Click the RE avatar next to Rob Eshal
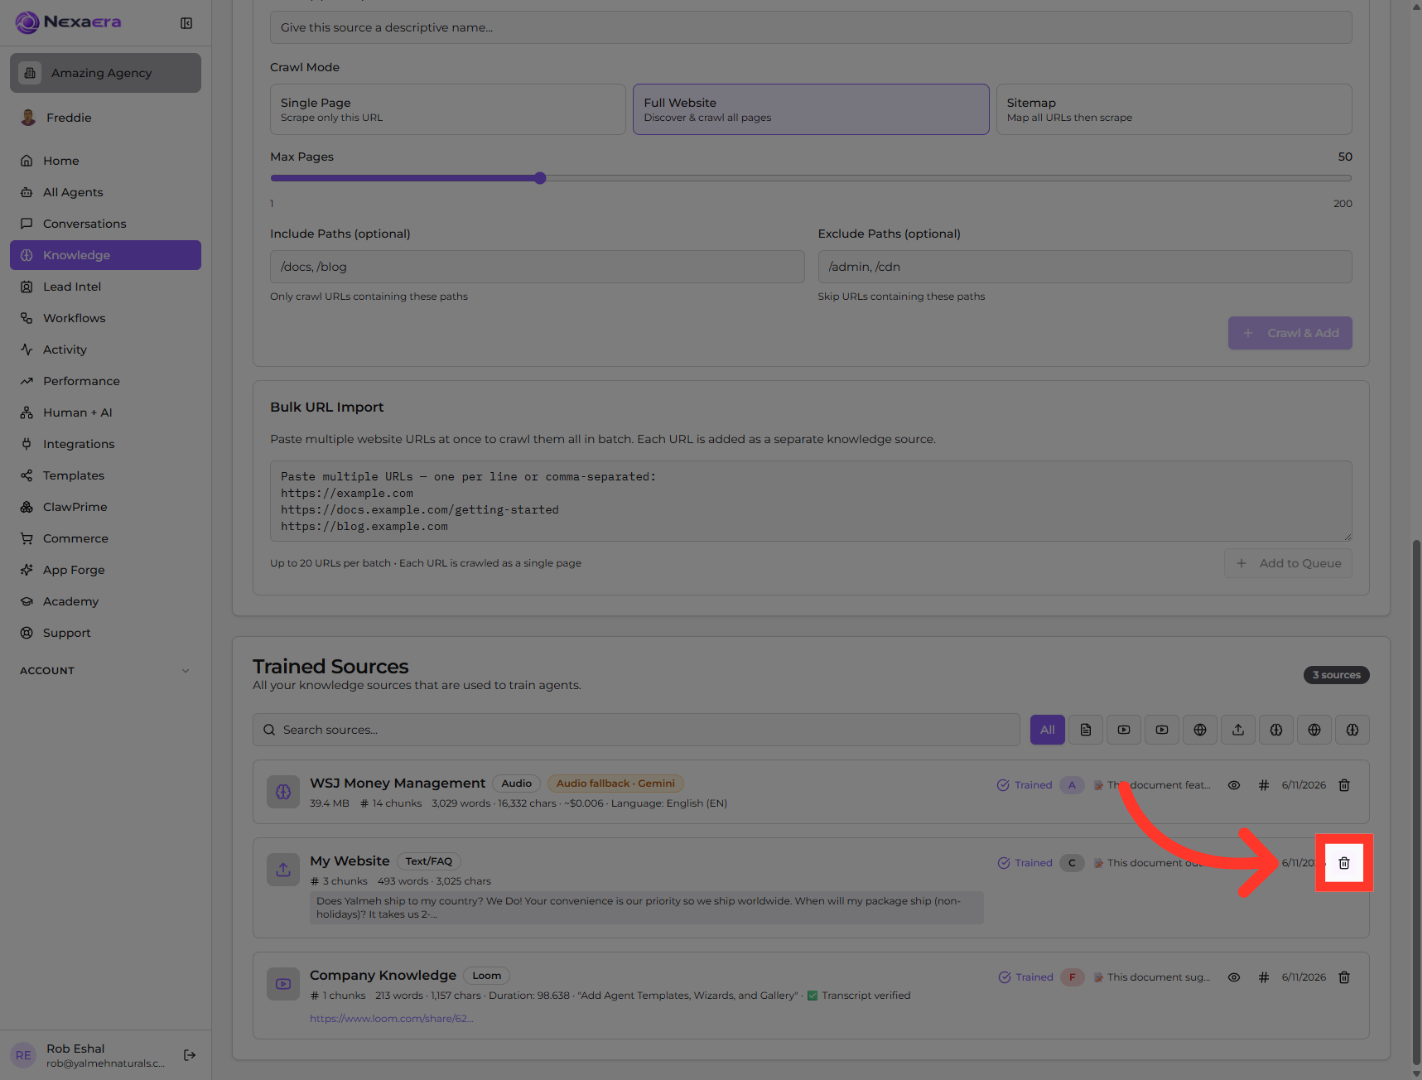Viewport: 1422px width, 1080px height. [x=23, y=1055]
